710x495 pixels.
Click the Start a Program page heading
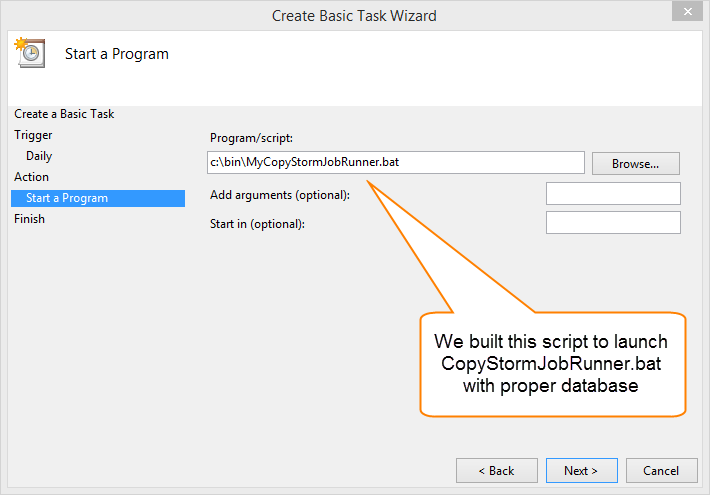(117, 54)
